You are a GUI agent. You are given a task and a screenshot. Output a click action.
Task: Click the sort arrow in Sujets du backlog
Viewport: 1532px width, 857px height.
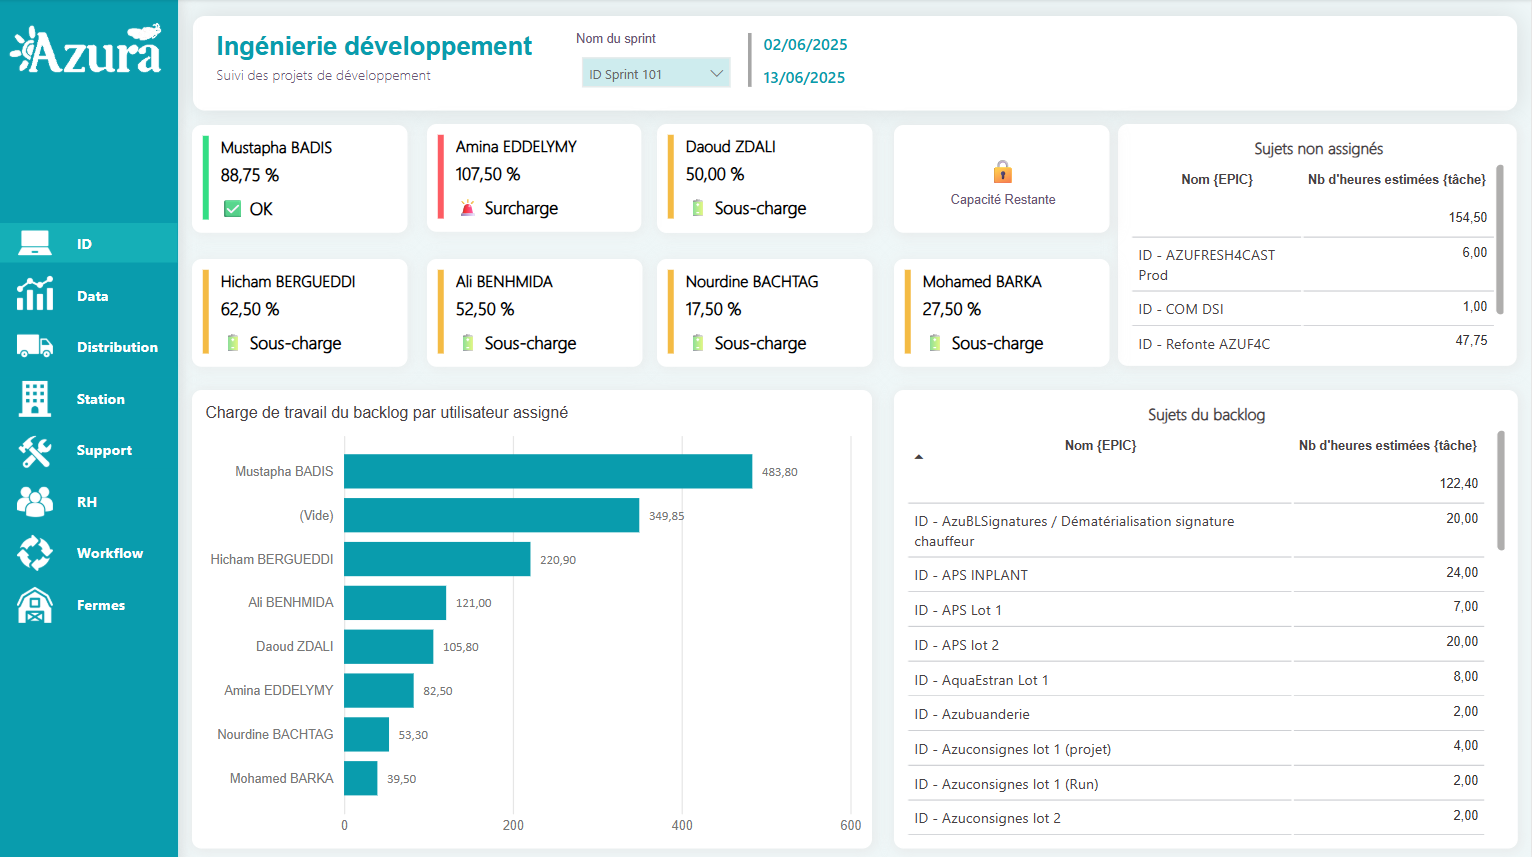tap(919, 457)
